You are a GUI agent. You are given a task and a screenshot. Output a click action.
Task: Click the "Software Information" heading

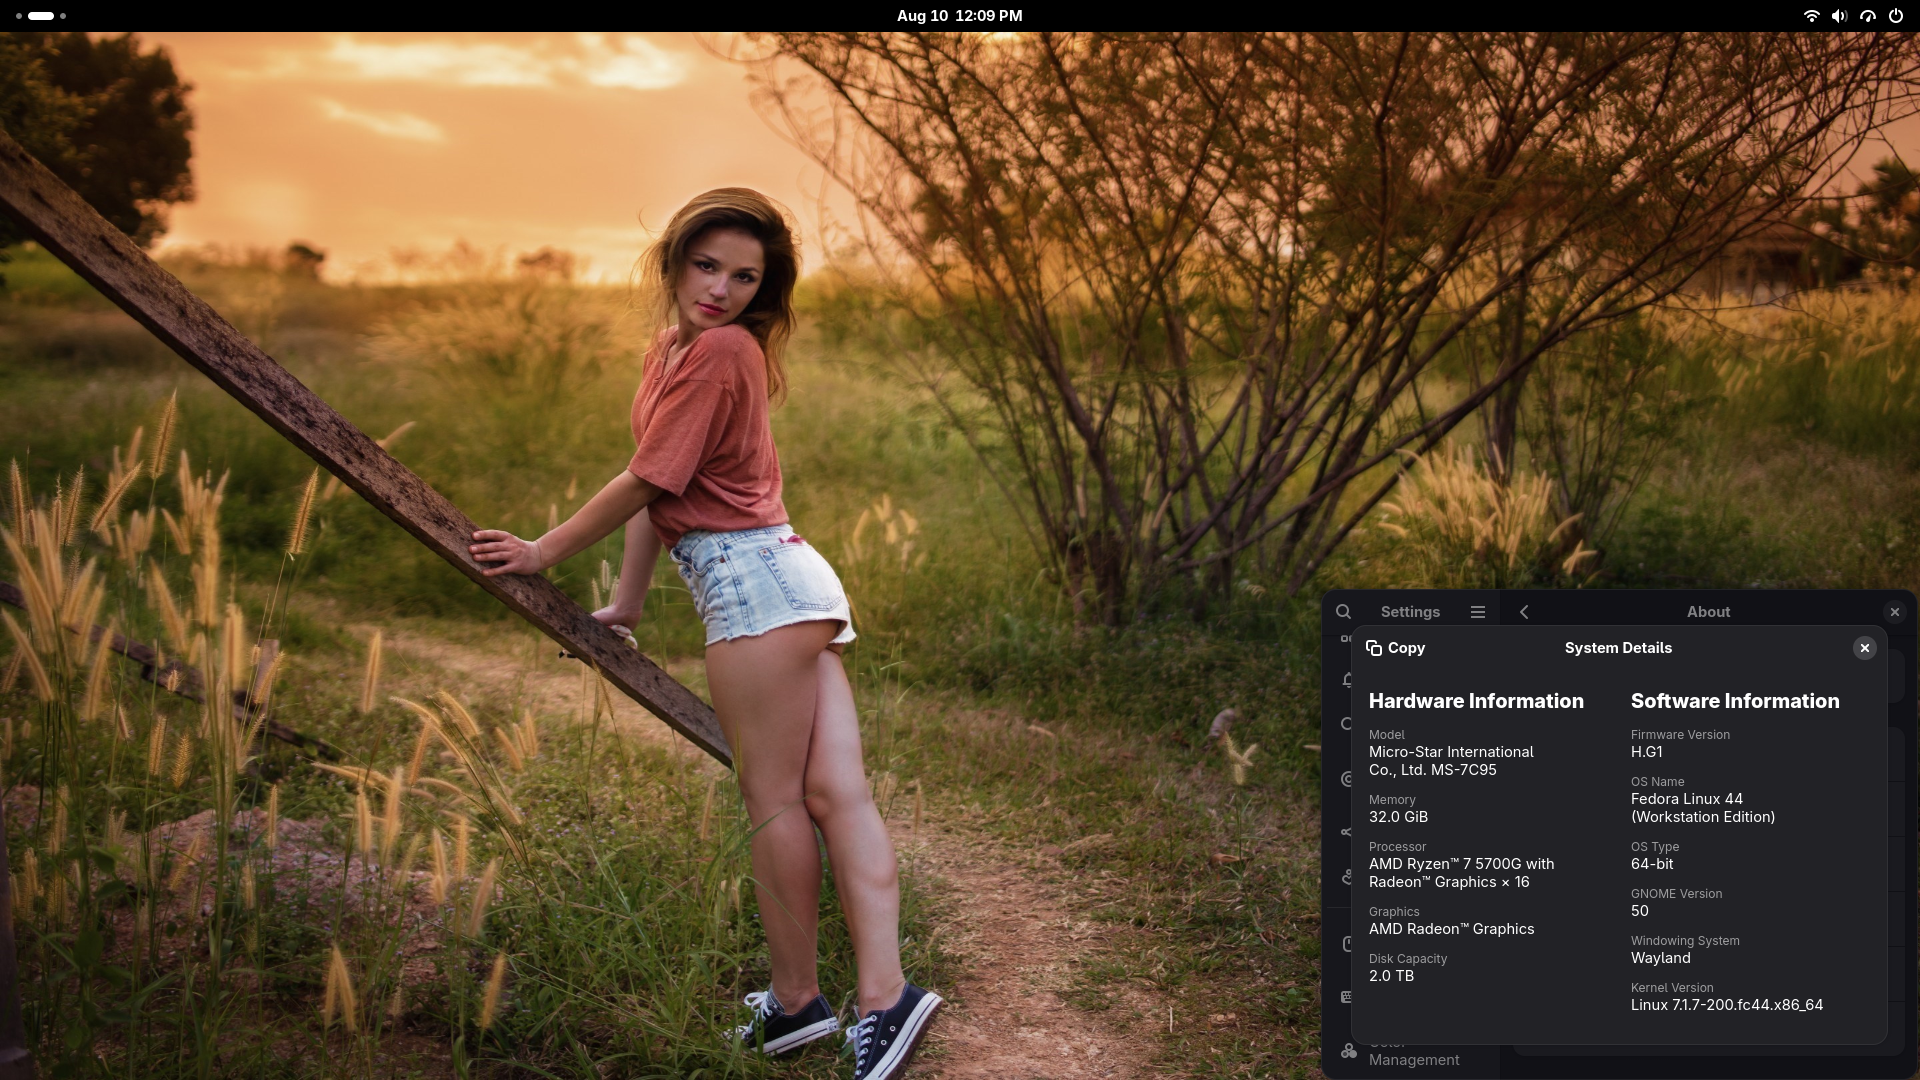coord(1735,701)
